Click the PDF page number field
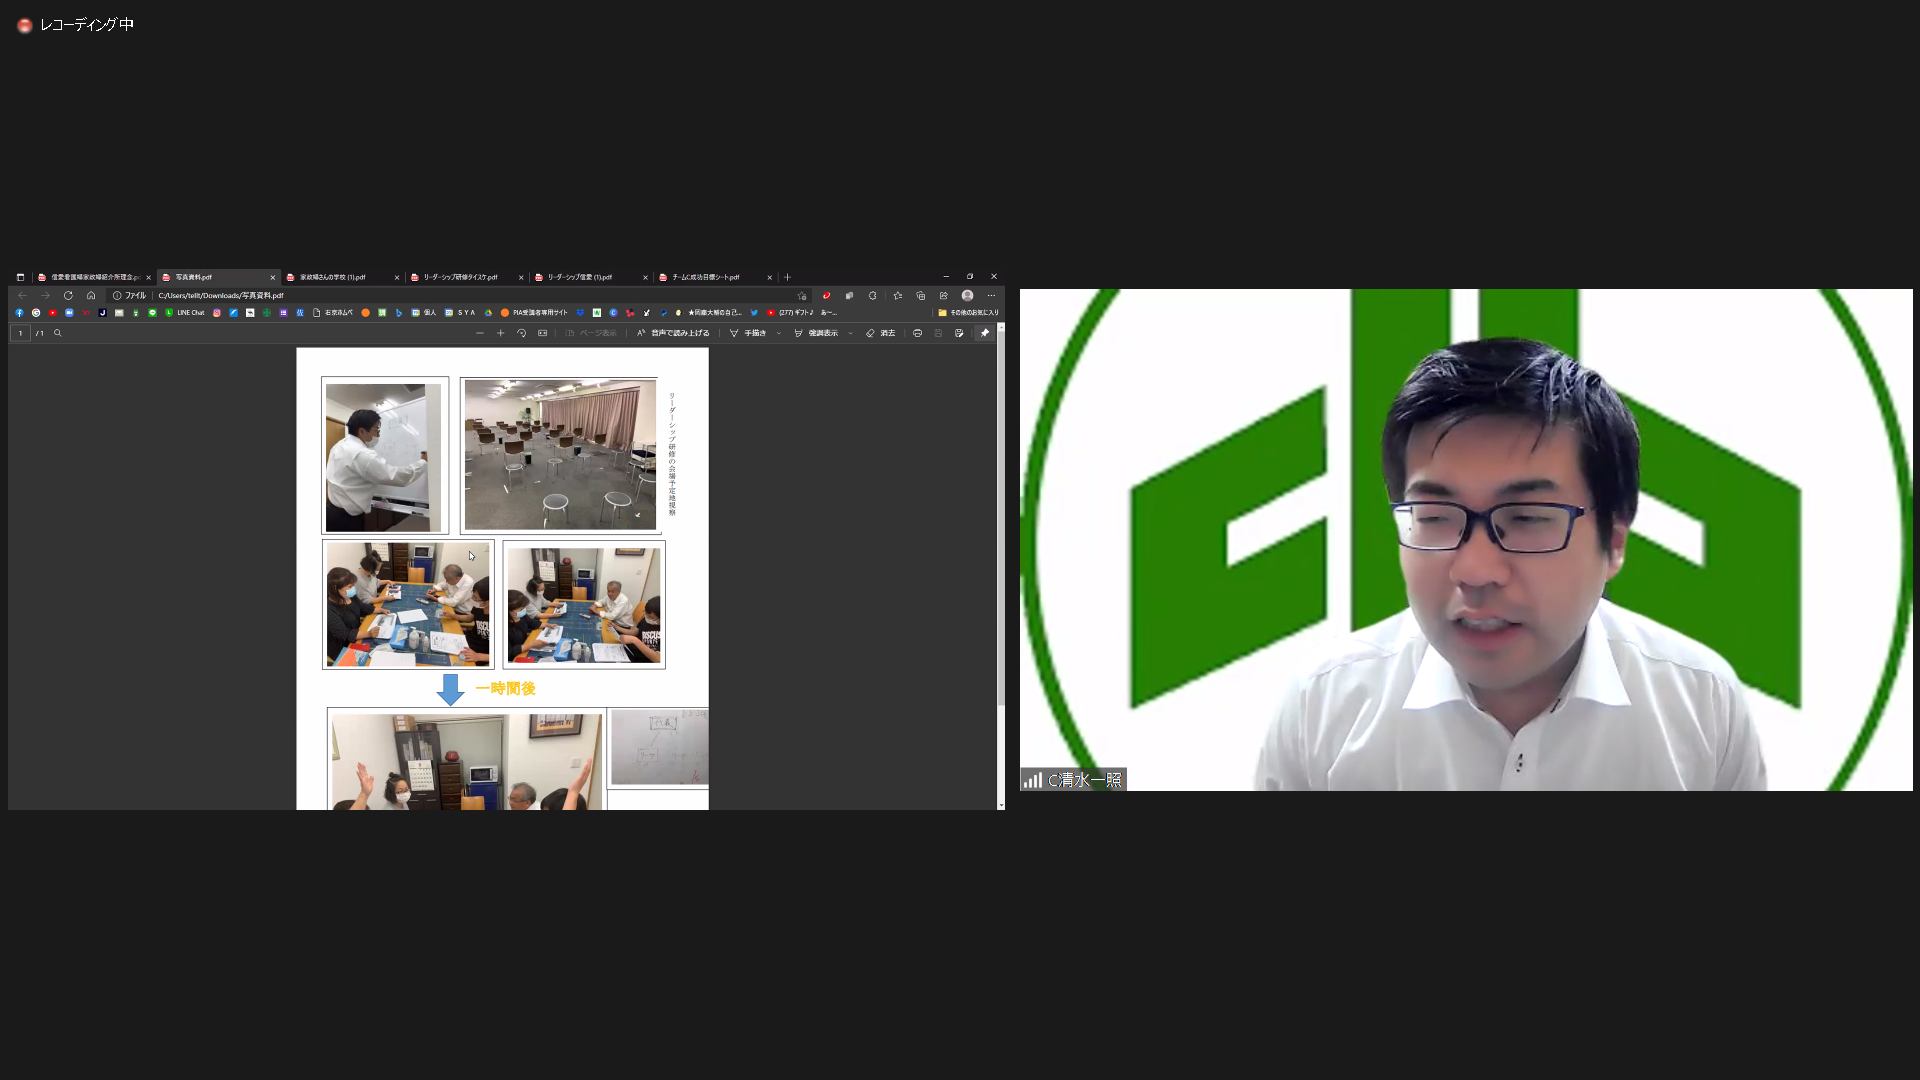The width and height of the screenshot is (1920, 1080). (x=20, y=333)
